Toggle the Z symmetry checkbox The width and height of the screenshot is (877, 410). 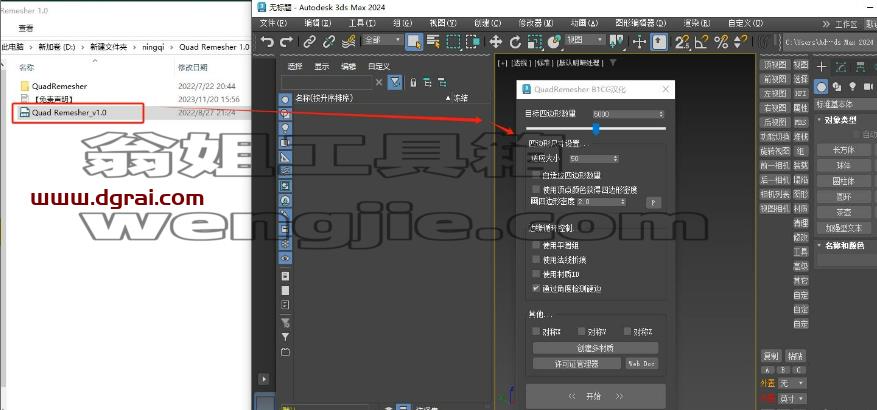628,331
